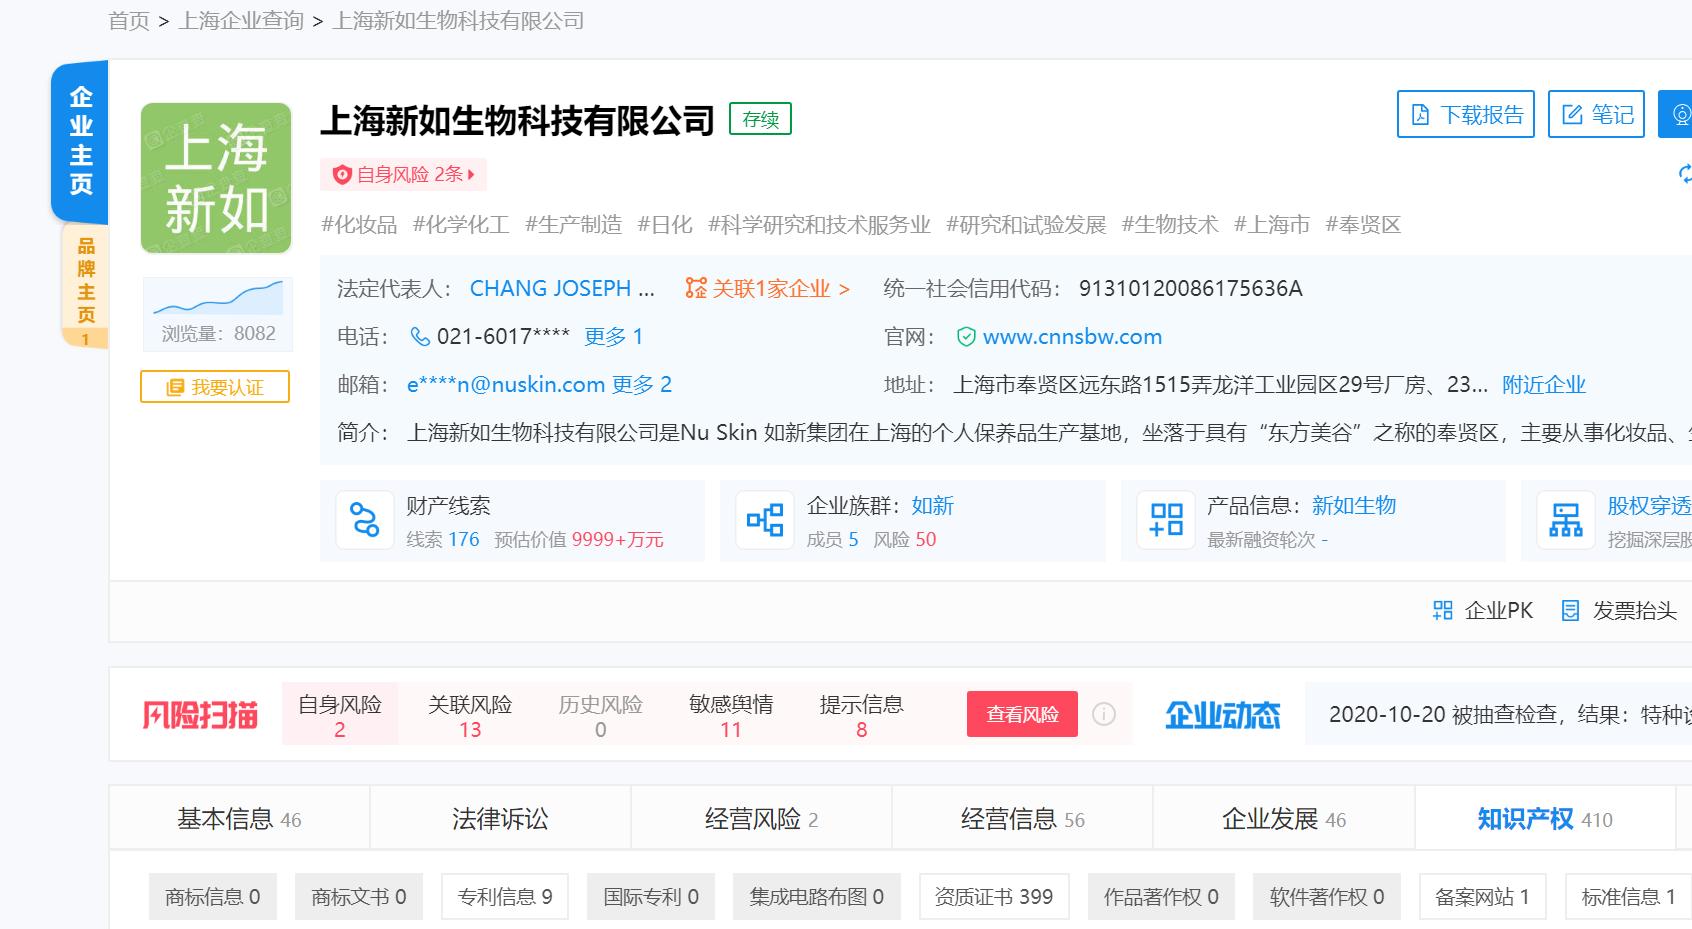Open the website www.cnnsbw.com
Screen dimensions: 1692x929
click(1072, 337)
